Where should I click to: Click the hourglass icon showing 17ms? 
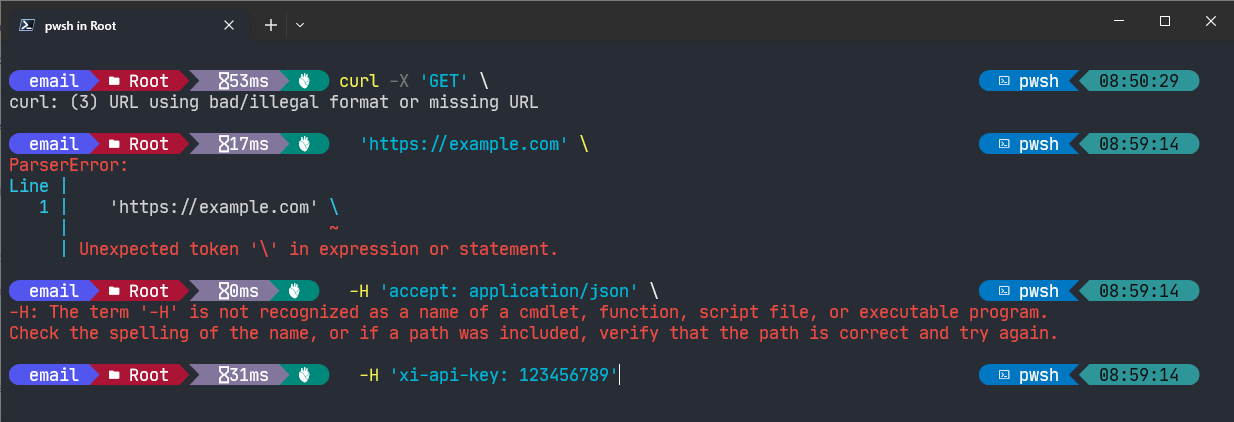click(x=224, y=145)
